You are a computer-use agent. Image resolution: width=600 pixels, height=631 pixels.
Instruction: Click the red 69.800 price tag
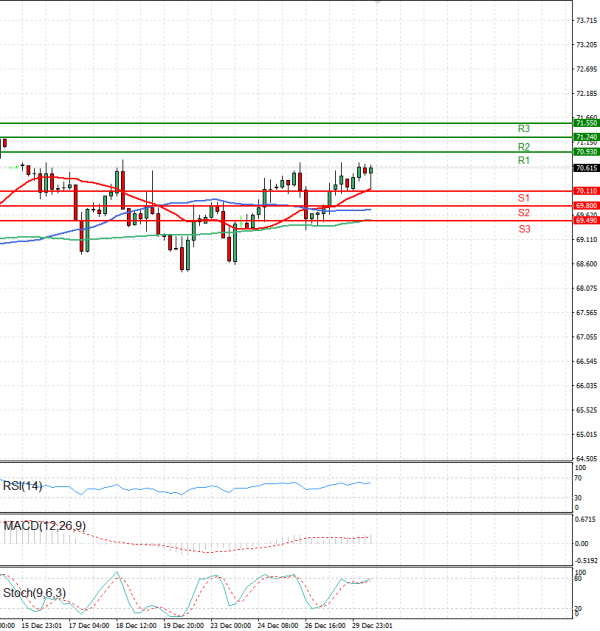[586, 206]
